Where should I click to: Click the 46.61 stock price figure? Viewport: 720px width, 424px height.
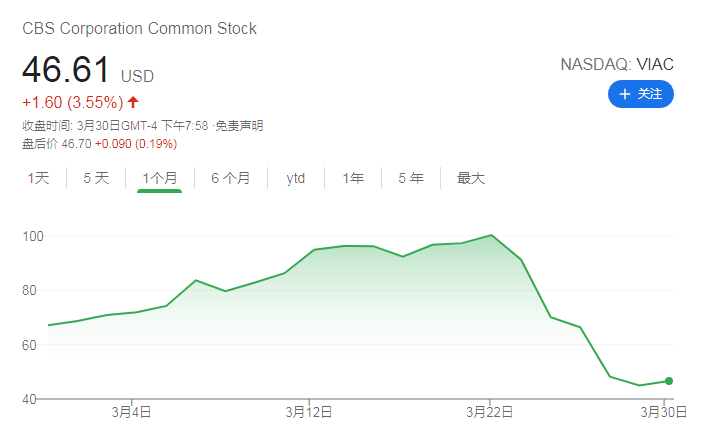click(x=66, y=71)
